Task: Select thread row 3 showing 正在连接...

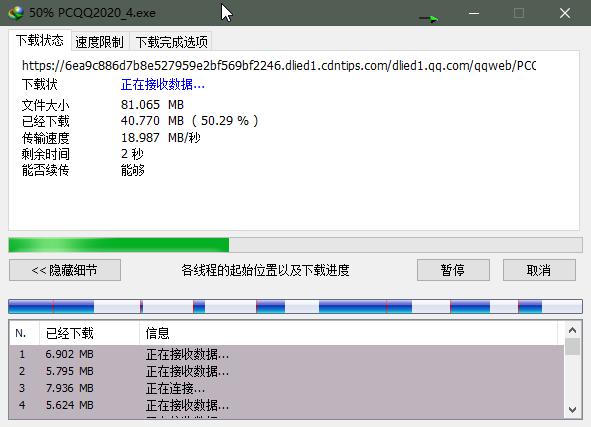Action: [286, 388]
